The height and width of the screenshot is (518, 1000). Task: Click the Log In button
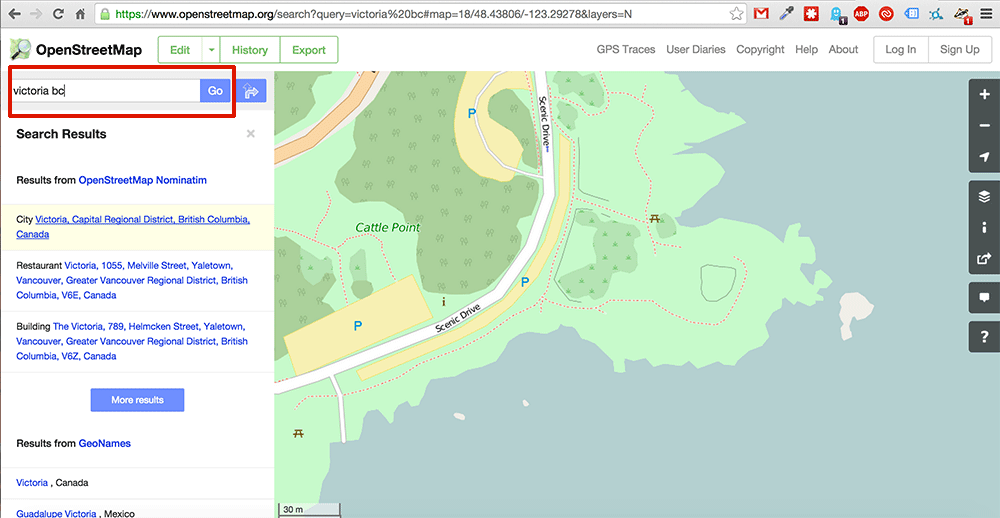coord(901,50)
